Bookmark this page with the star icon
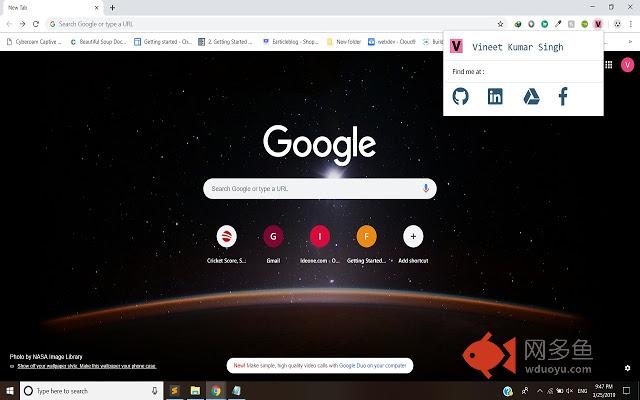Viewport: 640px width, 400px height. 500,24
